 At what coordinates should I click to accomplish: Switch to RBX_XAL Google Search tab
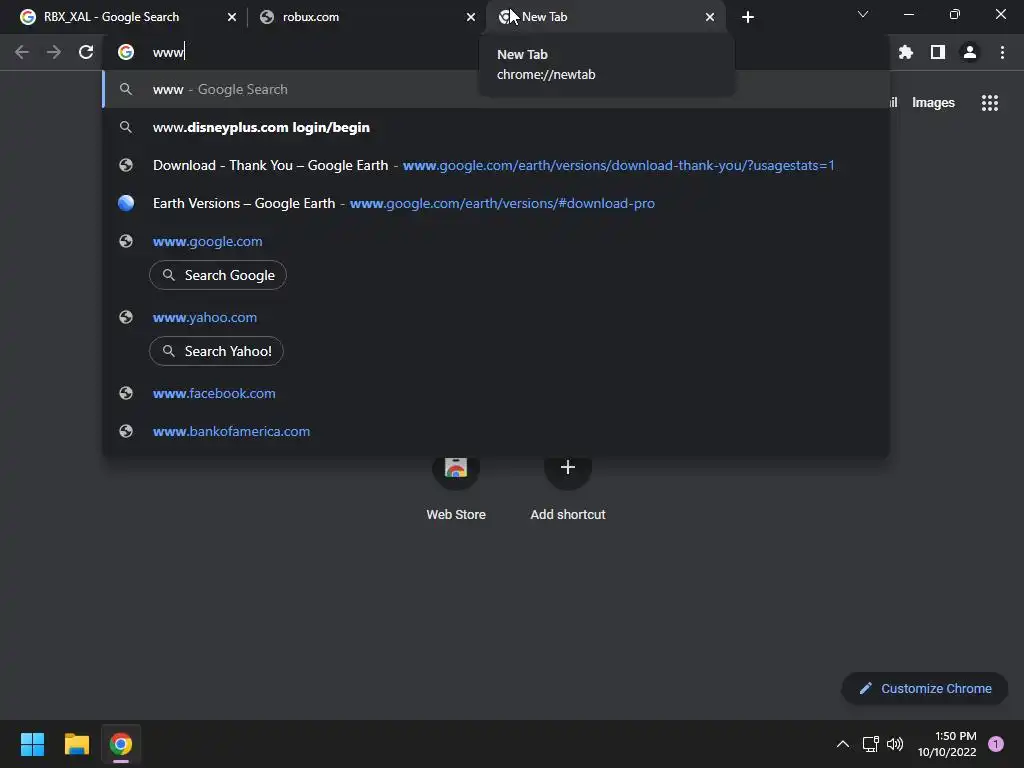pos(124,17)
